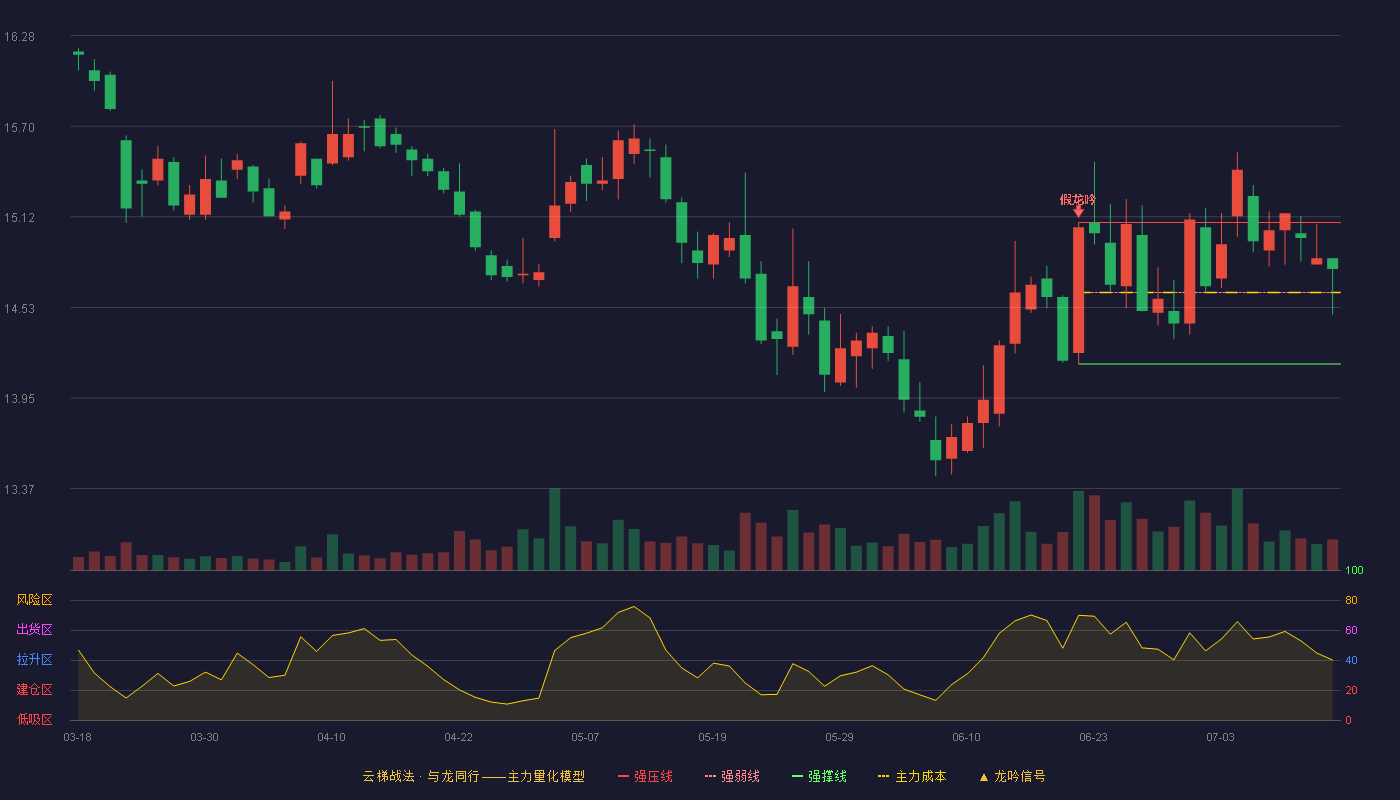Toggle the 强弱线 legend entry
The height and width of the screenshot is (800, 1400).
(x=732, y=776)
